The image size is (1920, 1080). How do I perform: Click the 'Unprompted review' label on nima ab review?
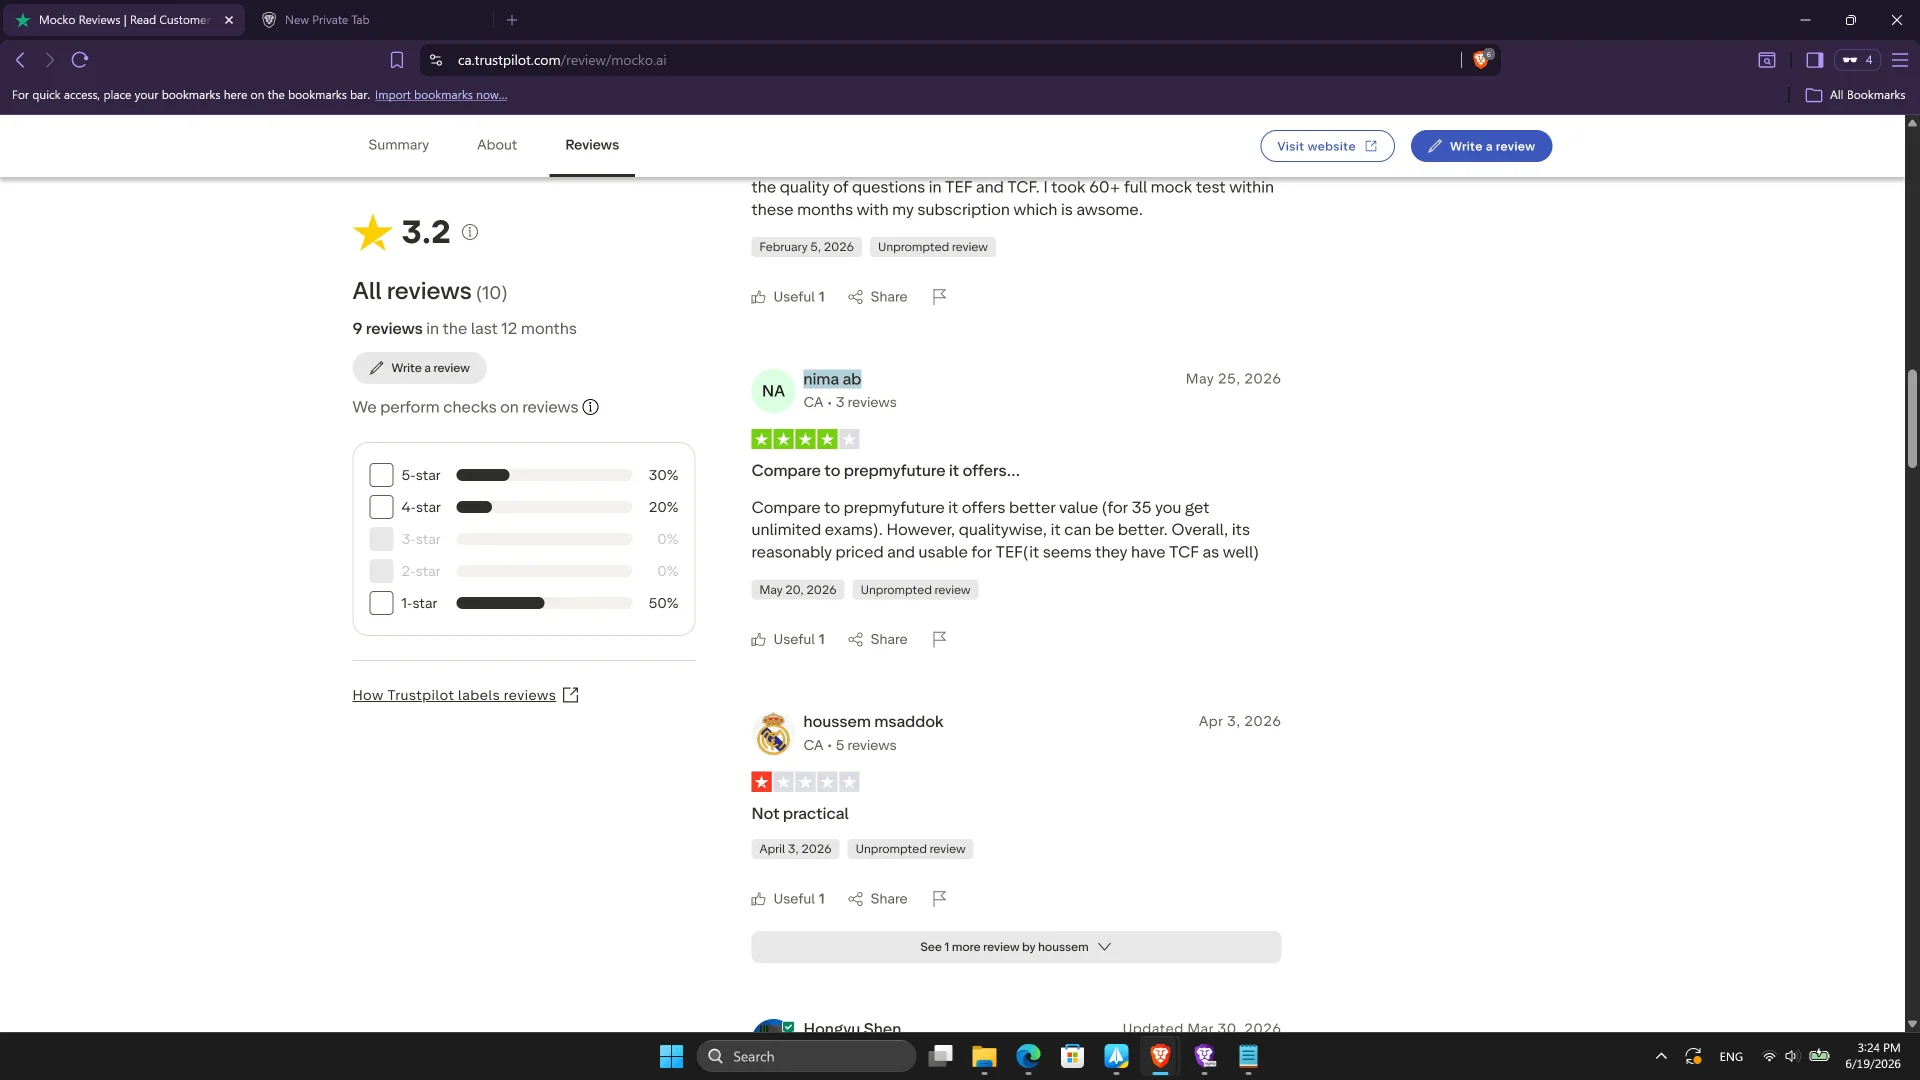click(915, 590)
